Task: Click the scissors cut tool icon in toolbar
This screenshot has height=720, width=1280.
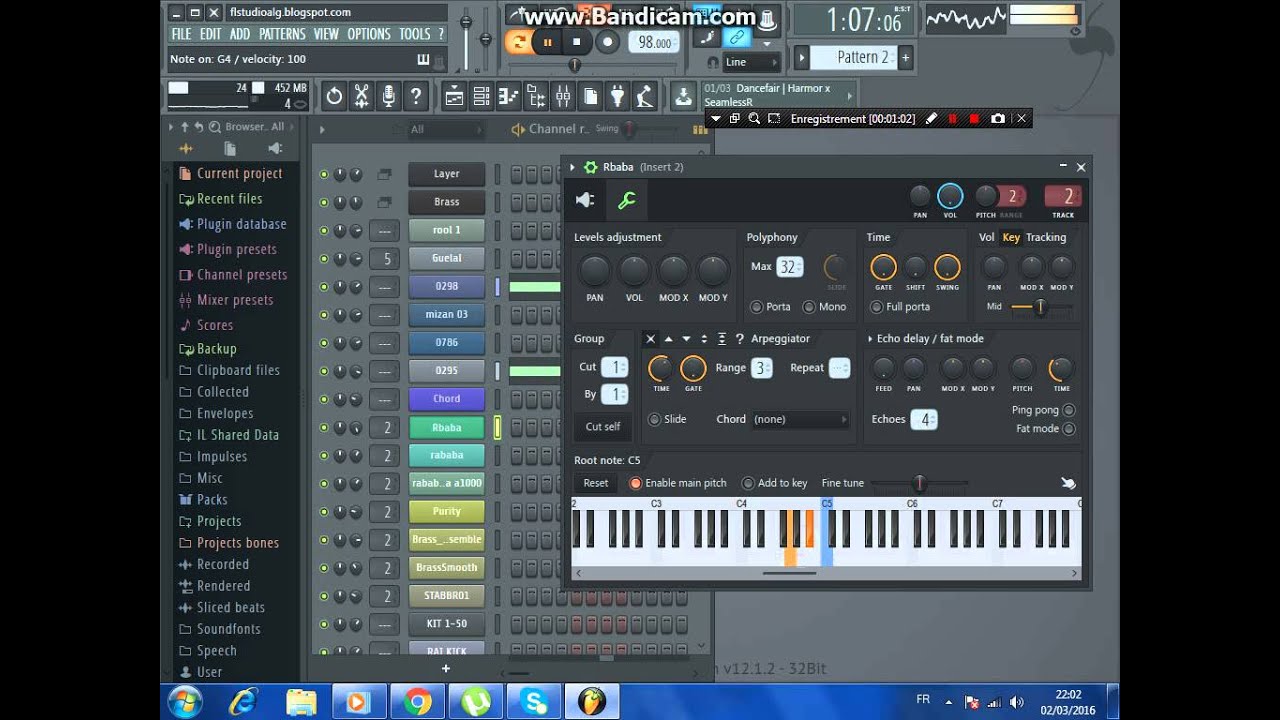Action: [x=361, y=96]
